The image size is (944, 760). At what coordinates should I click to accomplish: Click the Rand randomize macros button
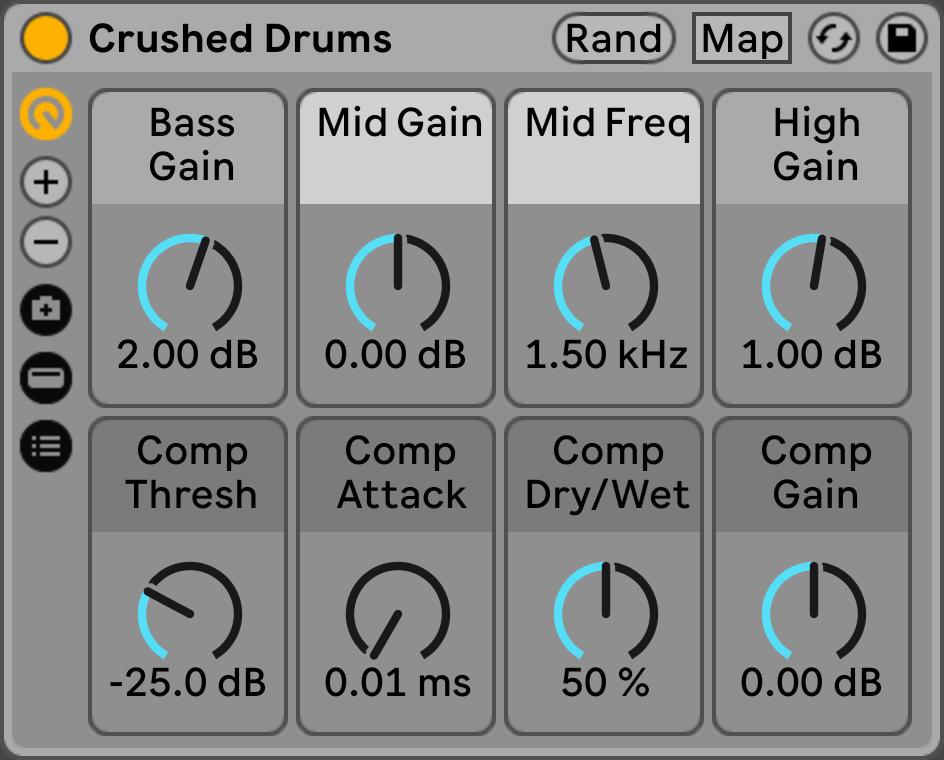(x=613, y=39)
